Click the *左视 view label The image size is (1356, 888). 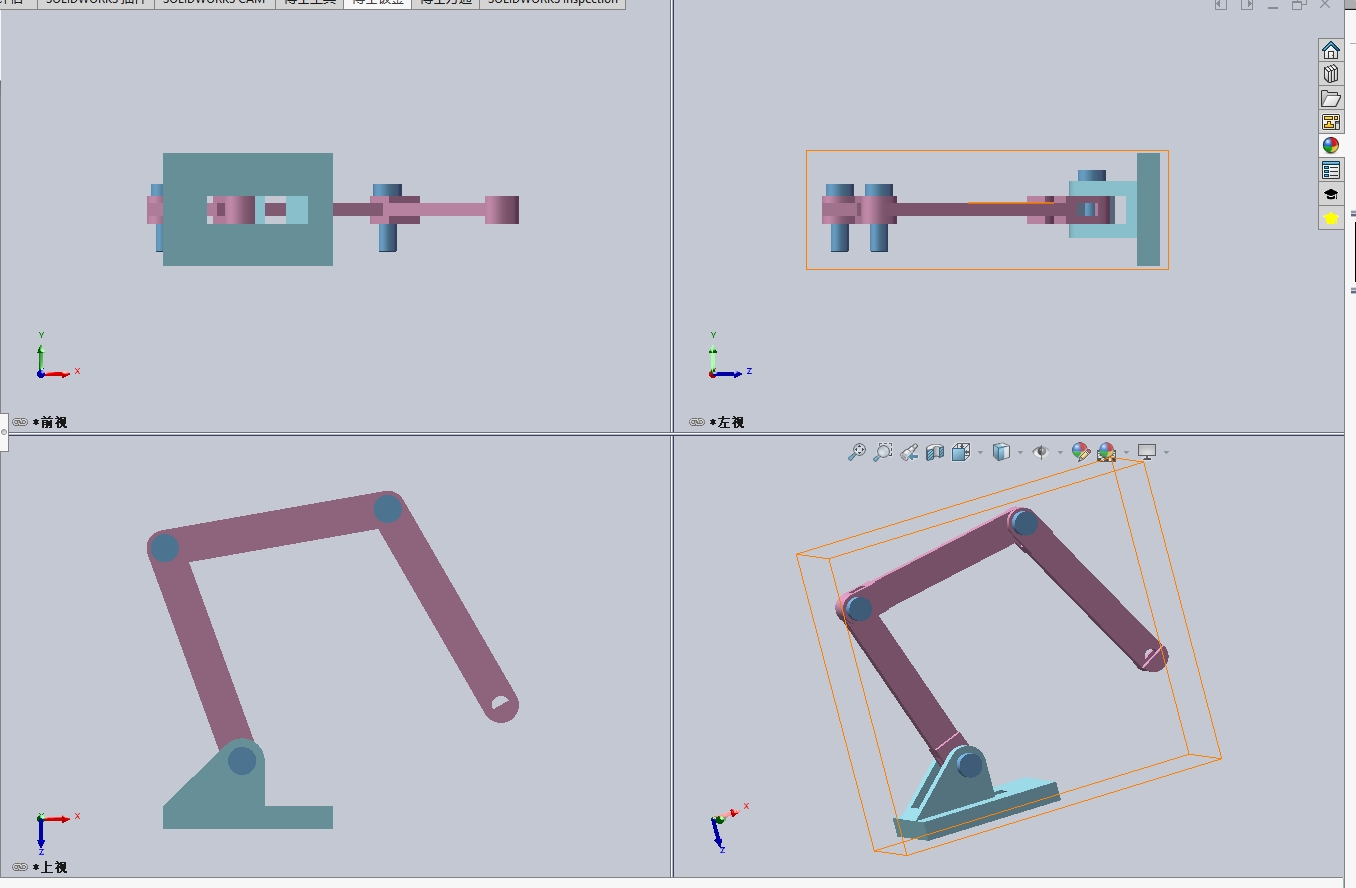coord(727,422)
